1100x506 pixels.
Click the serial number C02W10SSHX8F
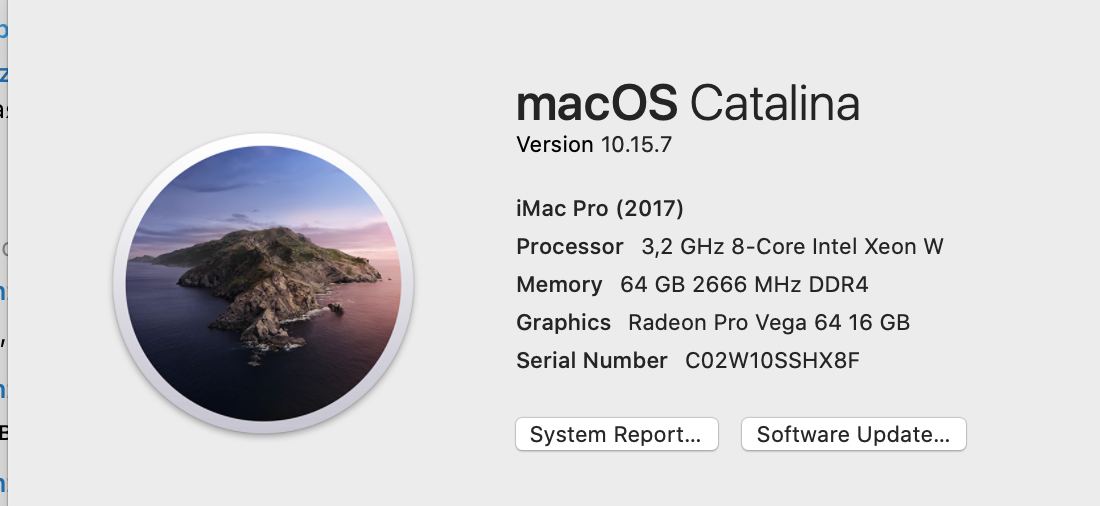pyautogui.click(x=771, y=361)
